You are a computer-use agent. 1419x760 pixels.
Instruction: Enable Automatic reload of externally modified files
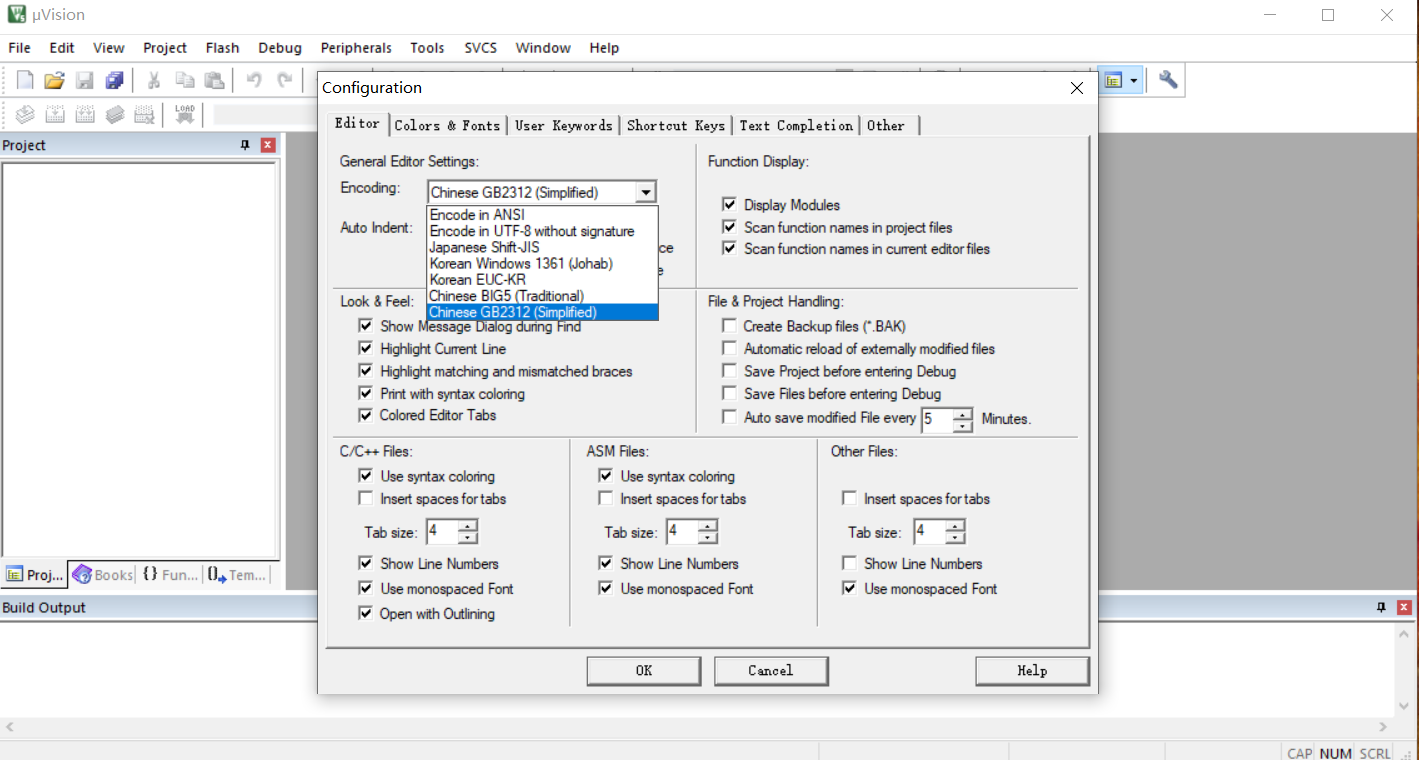click(729, 349)
